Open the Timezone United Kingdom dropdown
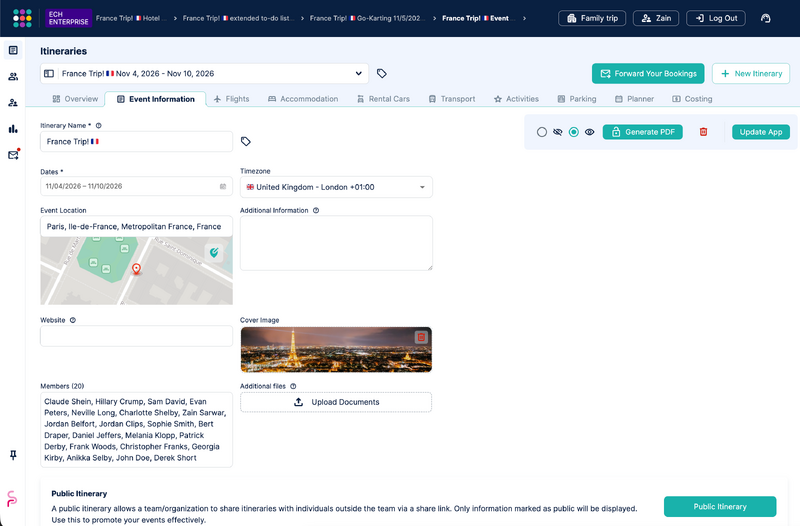This screenshot has height=526, width=800. point(336,187)
